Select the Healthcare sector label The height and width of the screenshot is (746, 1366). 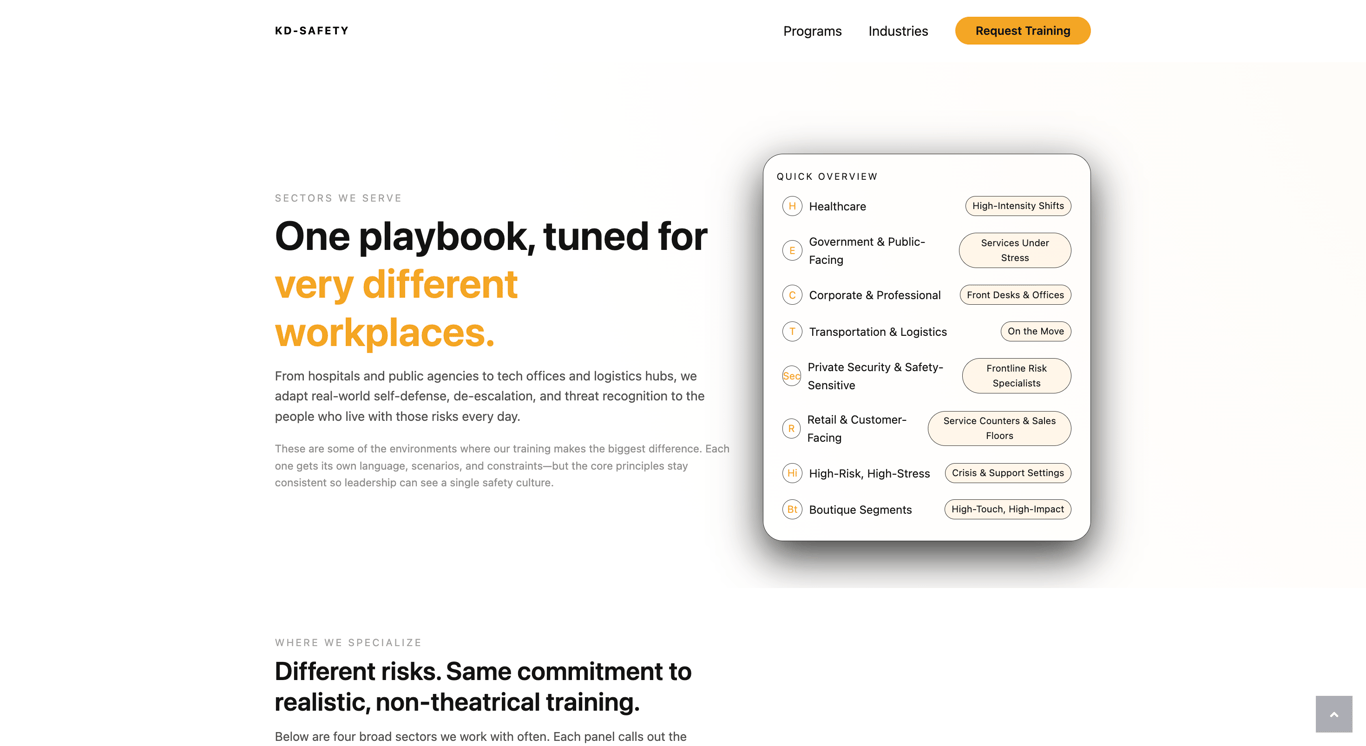[x=837, y=206]
